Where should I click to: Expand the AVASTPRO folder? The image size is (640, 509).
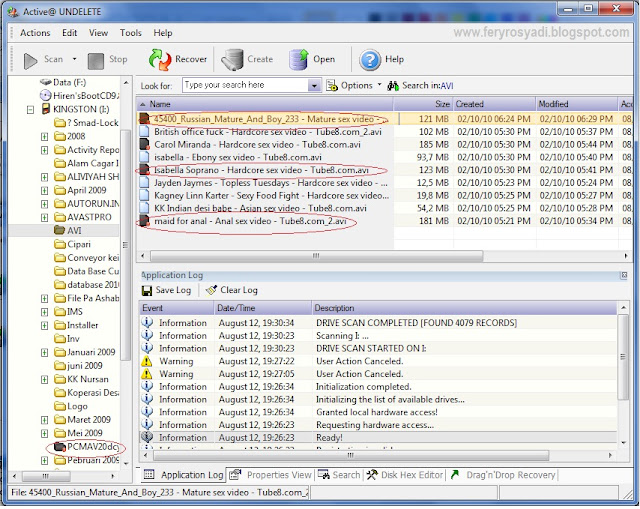(x=44, y=218)
